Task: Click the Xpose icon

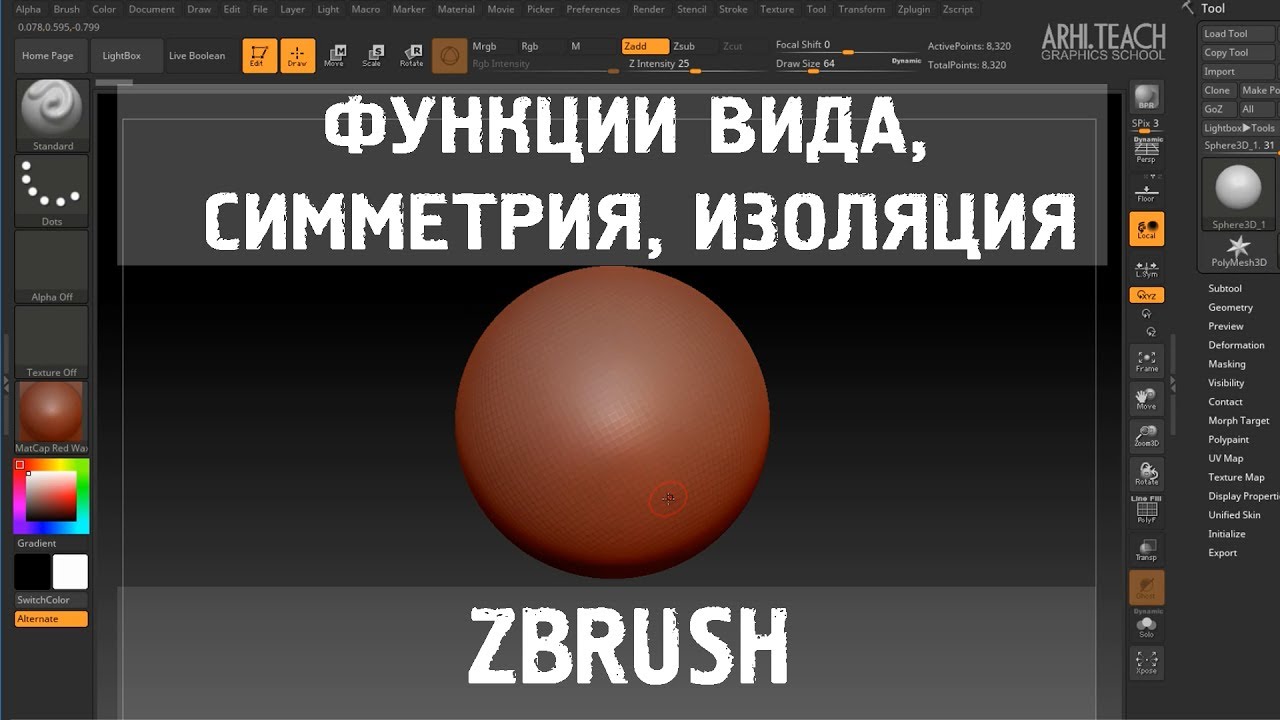Action: (x=1146, y=662)
